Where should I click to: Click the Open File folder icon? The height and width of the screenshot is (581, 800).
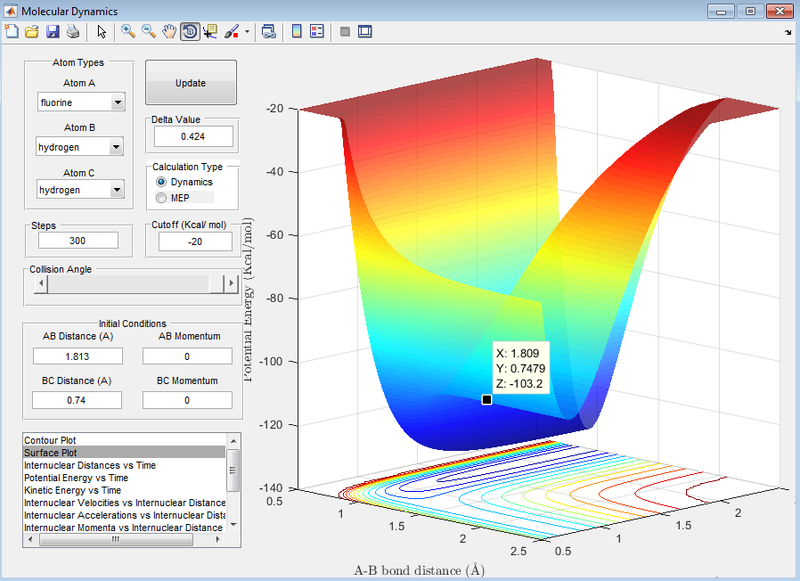pyautogui.click(x=32, y=32)
